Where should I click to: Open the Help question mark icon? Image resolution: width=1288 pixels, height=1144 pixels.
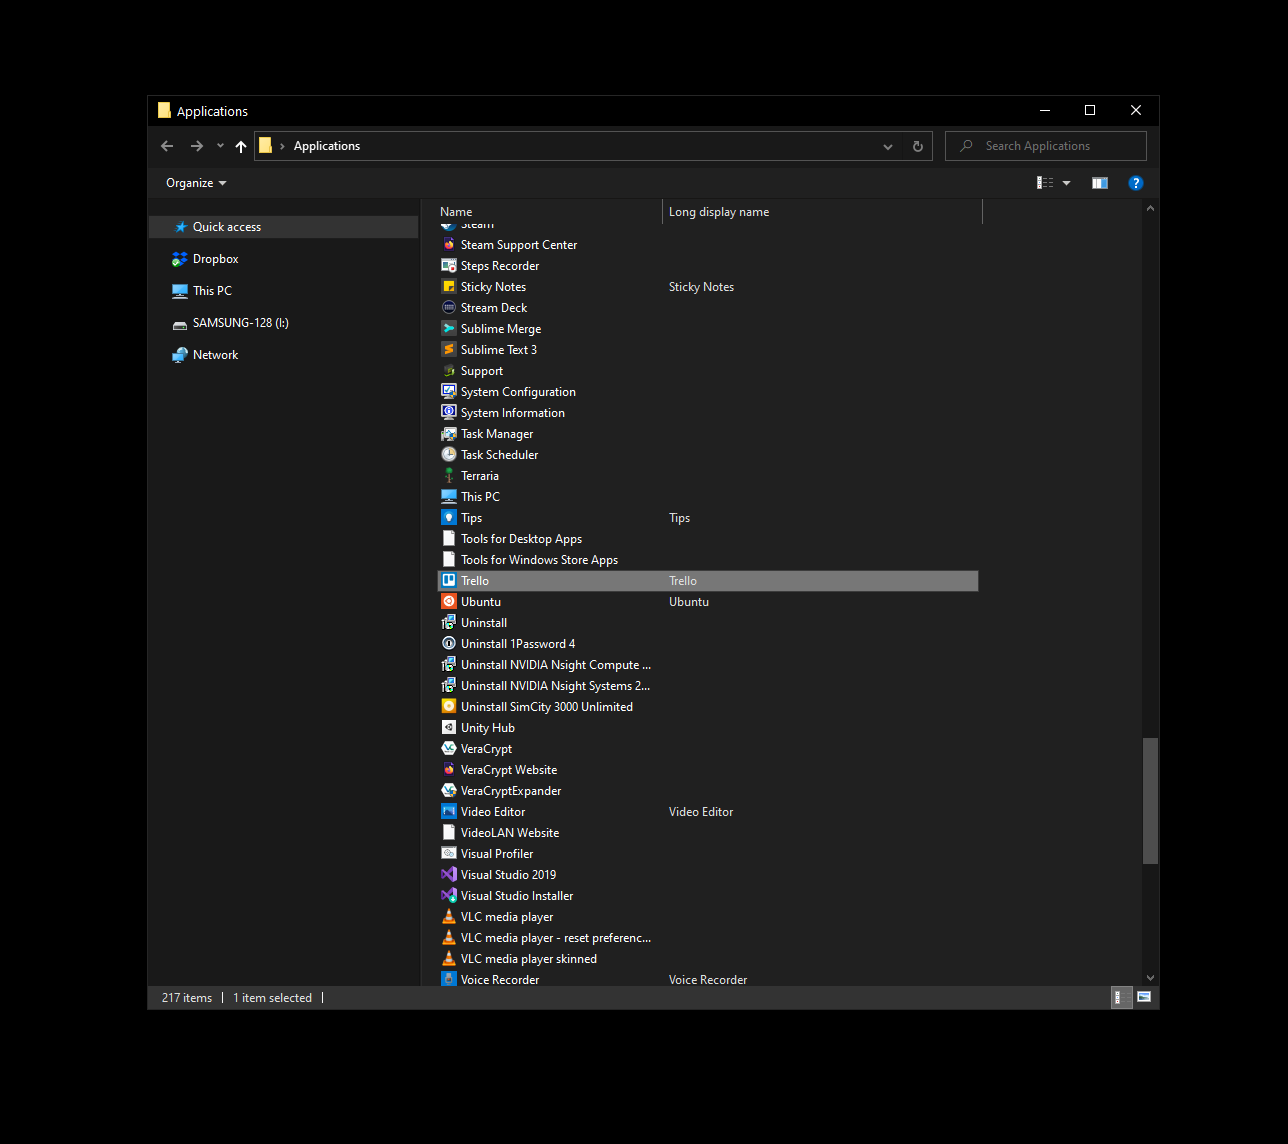[1135, 183]
